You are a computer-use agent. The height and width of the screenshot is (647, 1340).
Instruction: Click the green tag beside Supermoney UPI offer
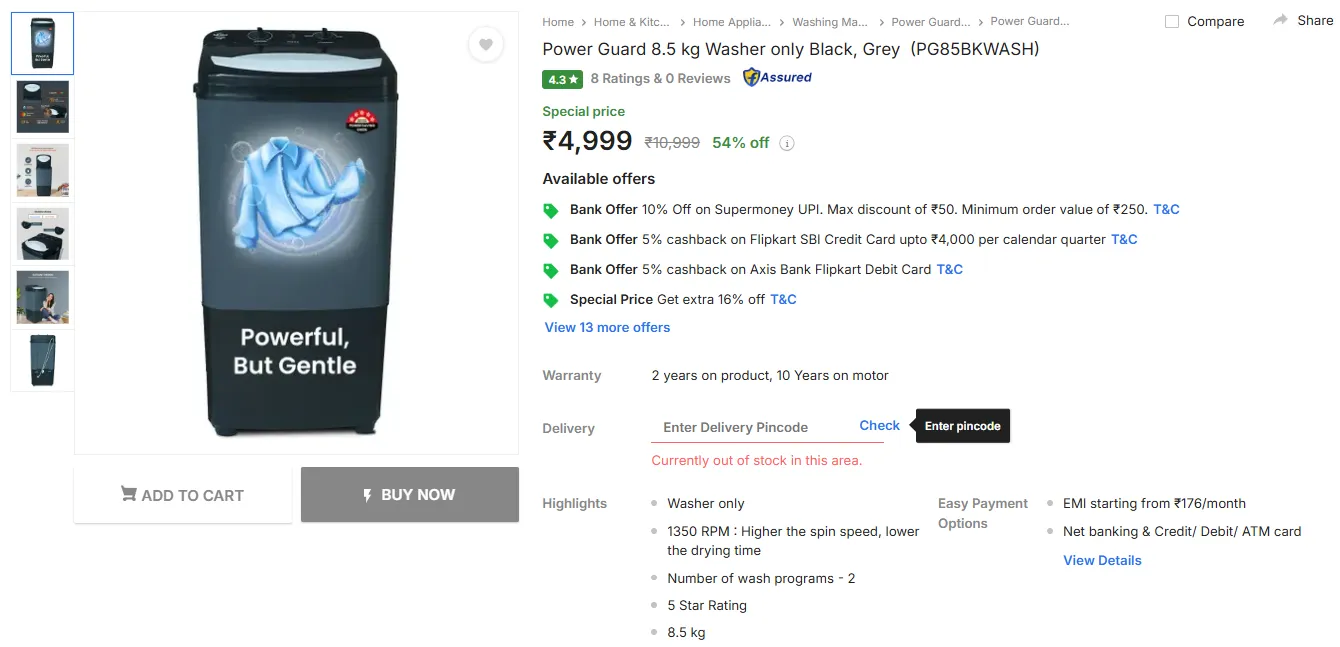coord(550,210)
